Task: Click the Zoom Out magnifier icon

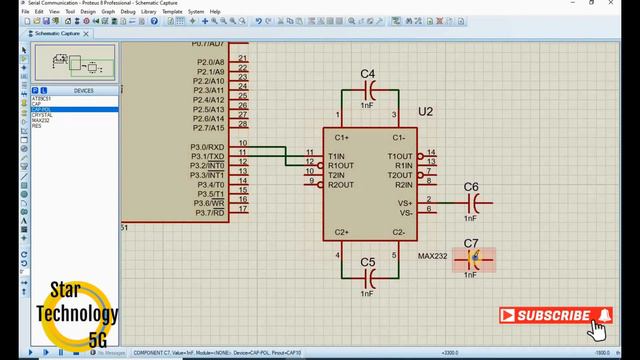Action: click(x=224, y=21)
